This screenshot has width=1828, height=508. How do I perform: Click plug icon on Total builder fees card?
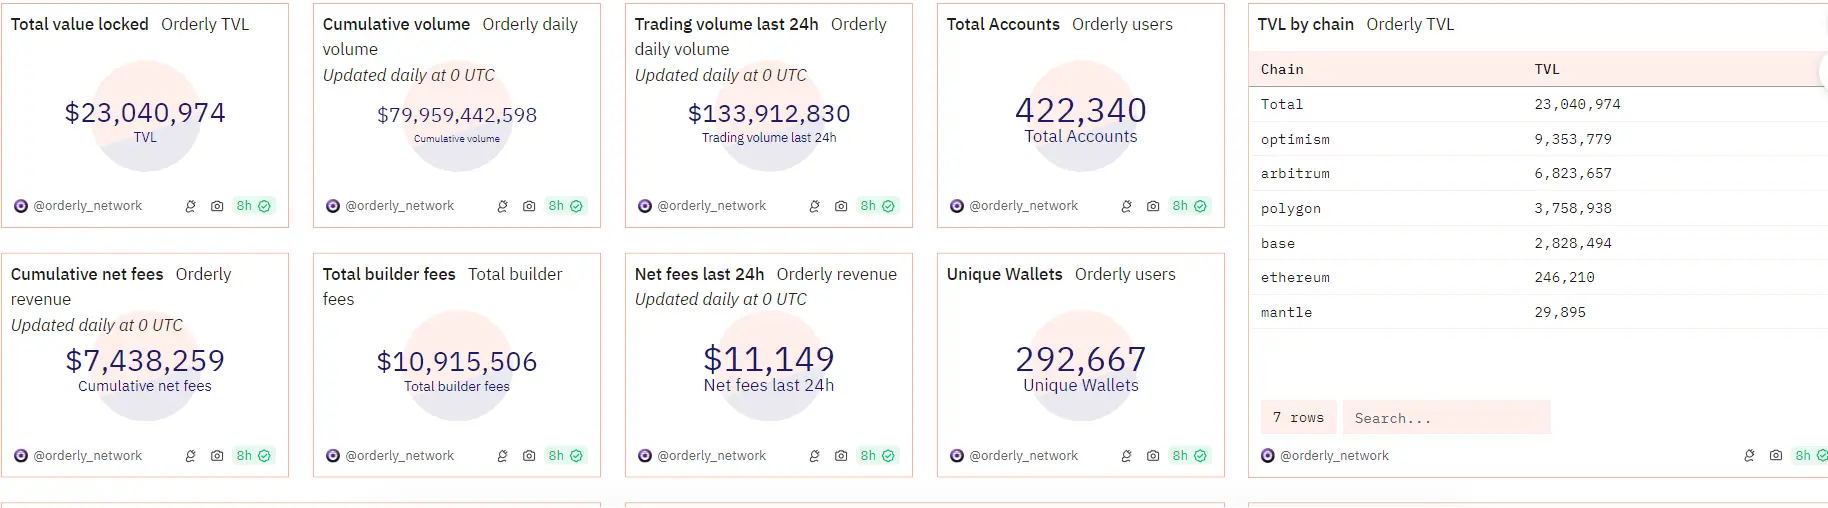pos(502,456)
